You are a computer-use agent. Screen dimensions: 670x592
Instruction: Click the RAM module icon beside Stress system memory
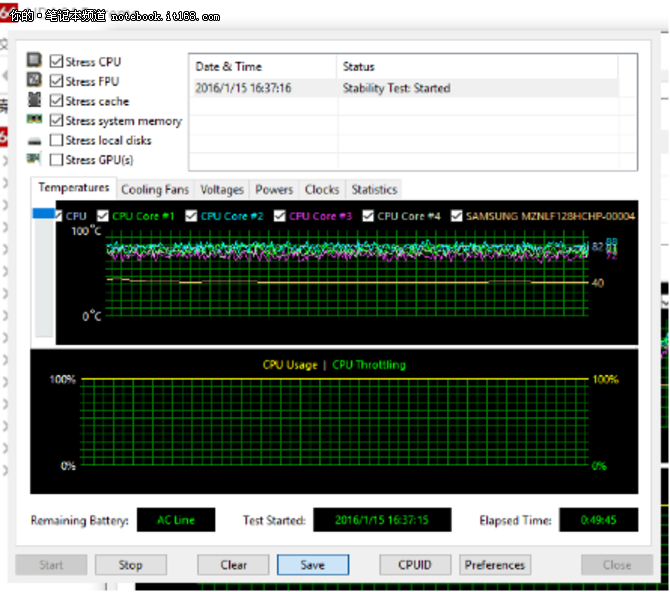pos(35,120)
